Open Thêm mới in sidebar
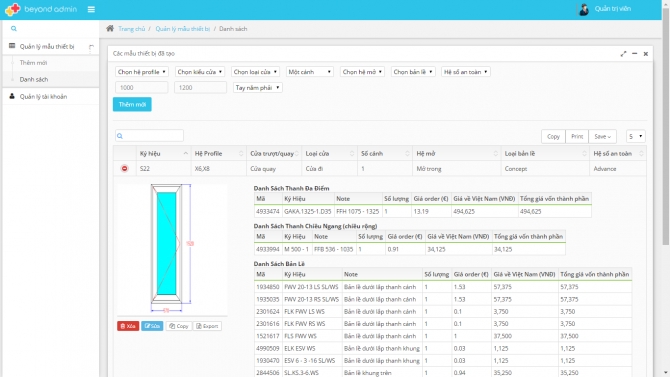This screenshot has height=377, width=670. click(33, 63)
